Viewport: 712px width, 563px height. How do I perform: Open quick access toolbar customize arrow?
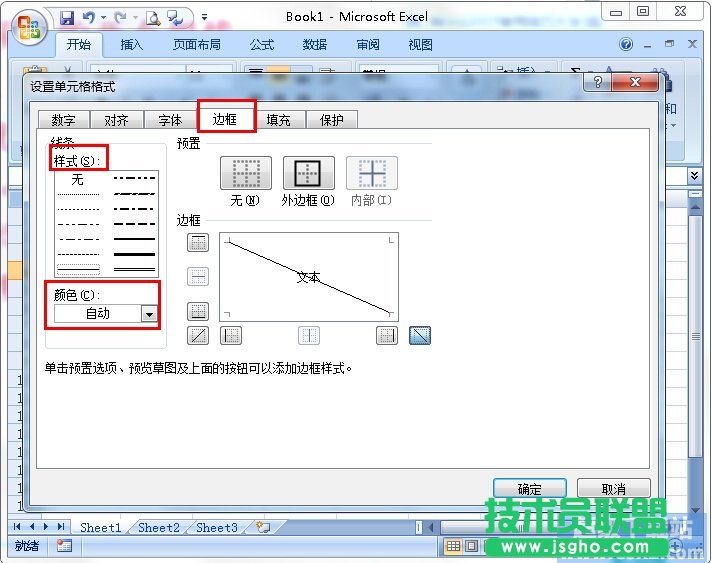click(x=205, y=18)
